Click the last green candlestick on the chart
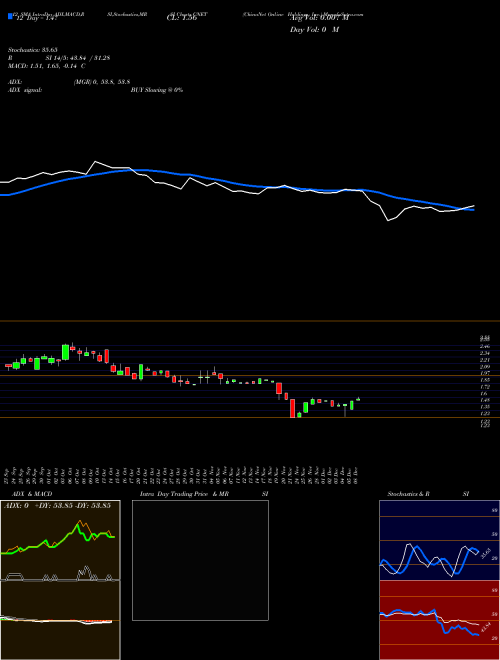This screenshot has width=500, height=660. [x=358, y=399]
